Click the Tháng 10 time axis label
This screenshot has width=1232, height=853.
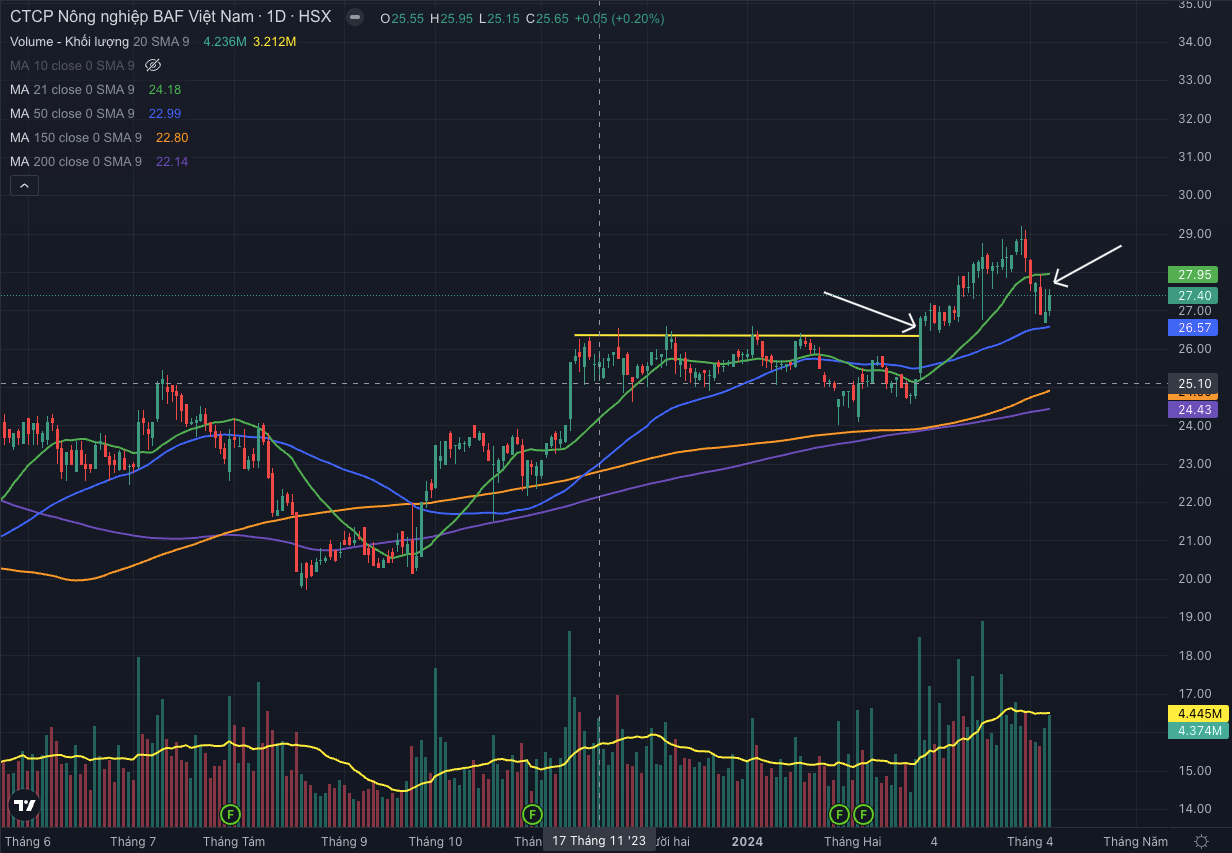click(435, 842)
